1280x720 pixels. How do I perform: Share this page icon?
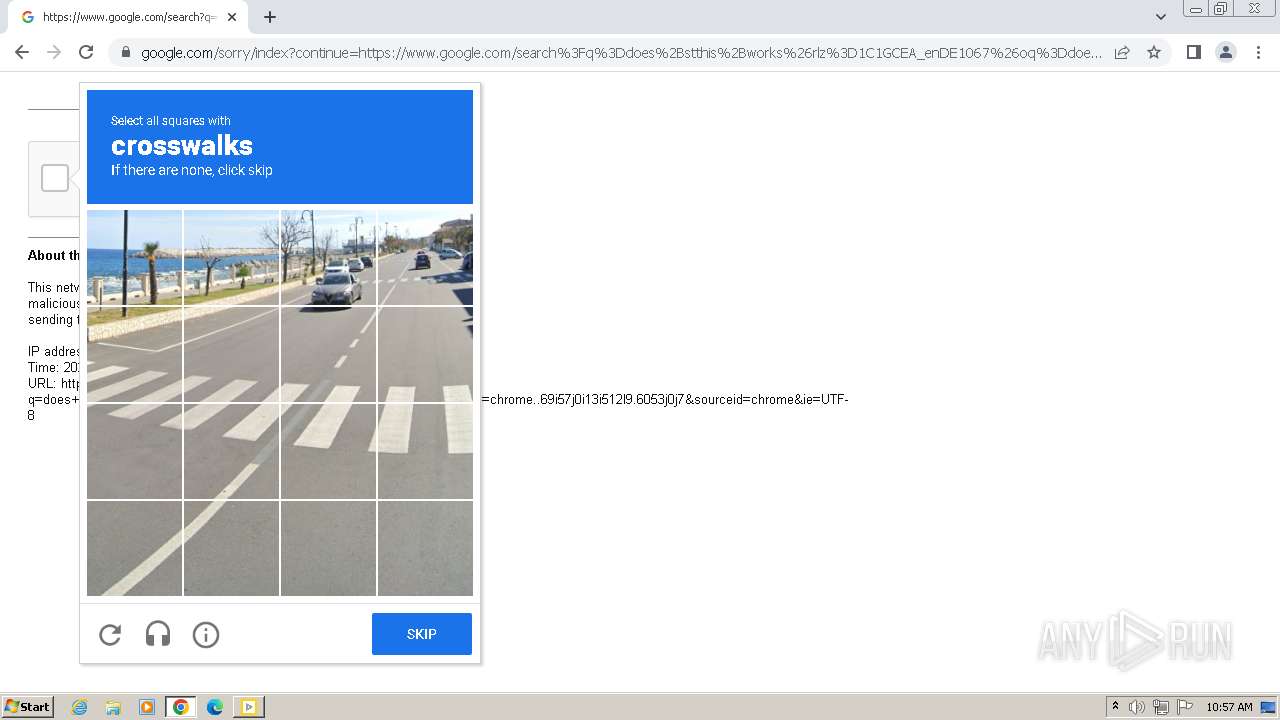[x=1122, y=52]
